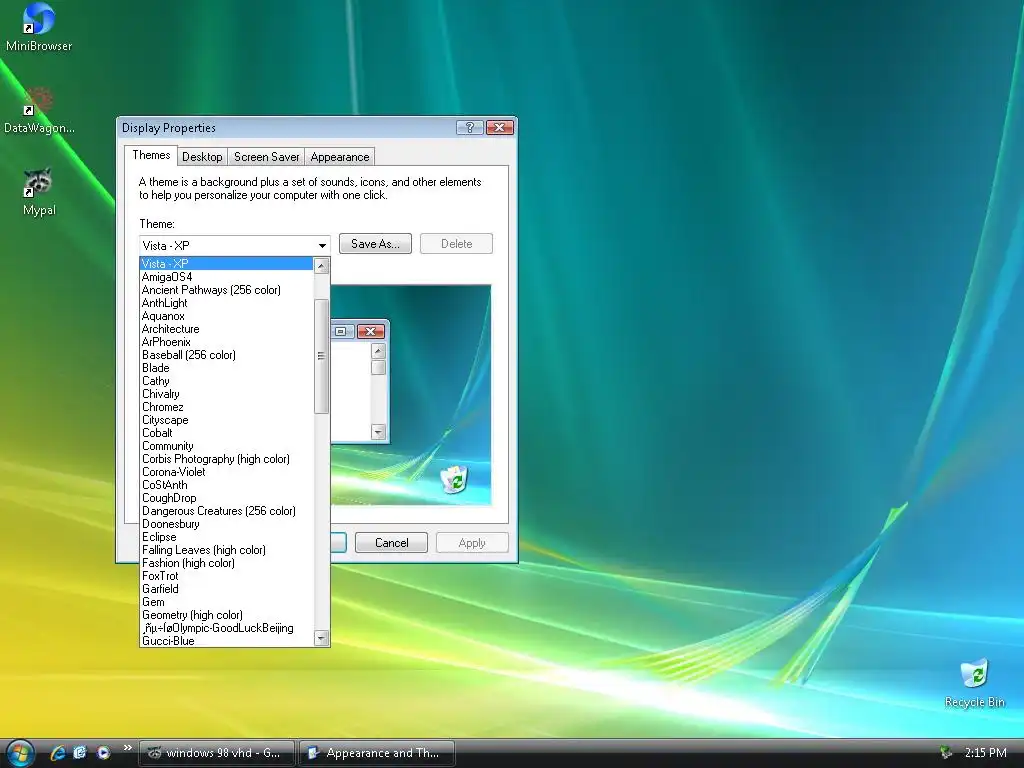Click the theme preview thumbnail image
Screen dimensions: 1024x768
tap(411, 395)
